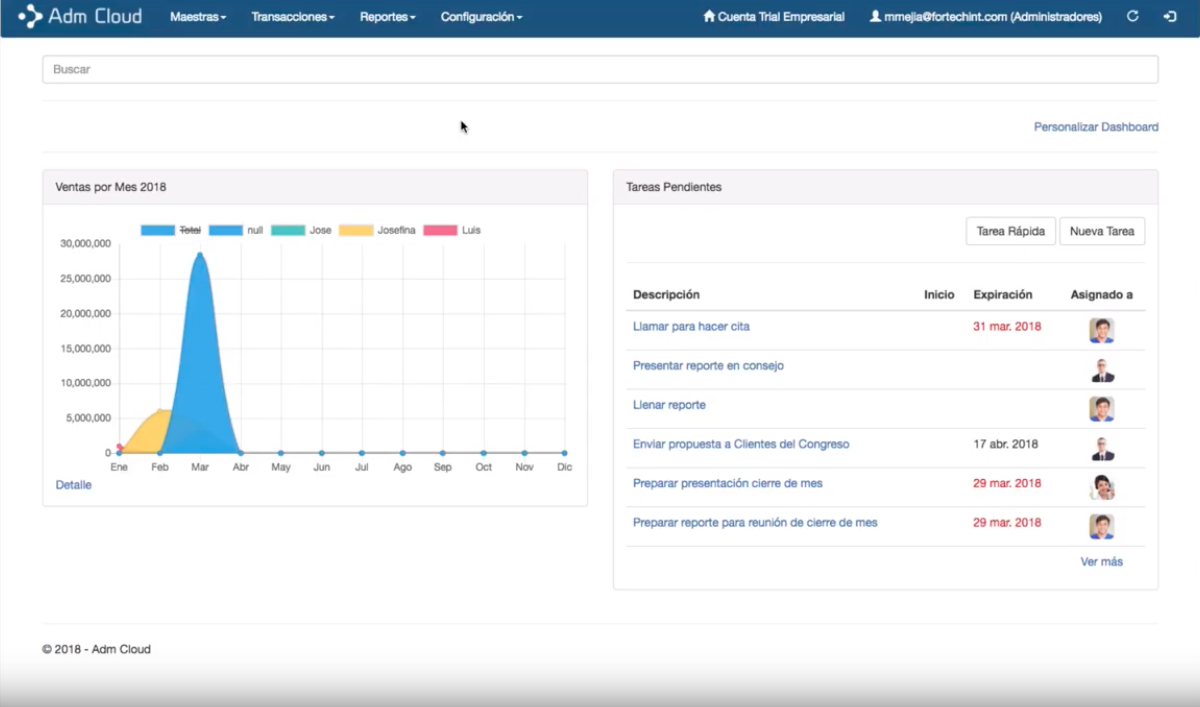Viewport: 1200px width, 707px height.
Task: Open the avatar photo for Llamar para hacer cita
Action: (x=1101, y=329)
